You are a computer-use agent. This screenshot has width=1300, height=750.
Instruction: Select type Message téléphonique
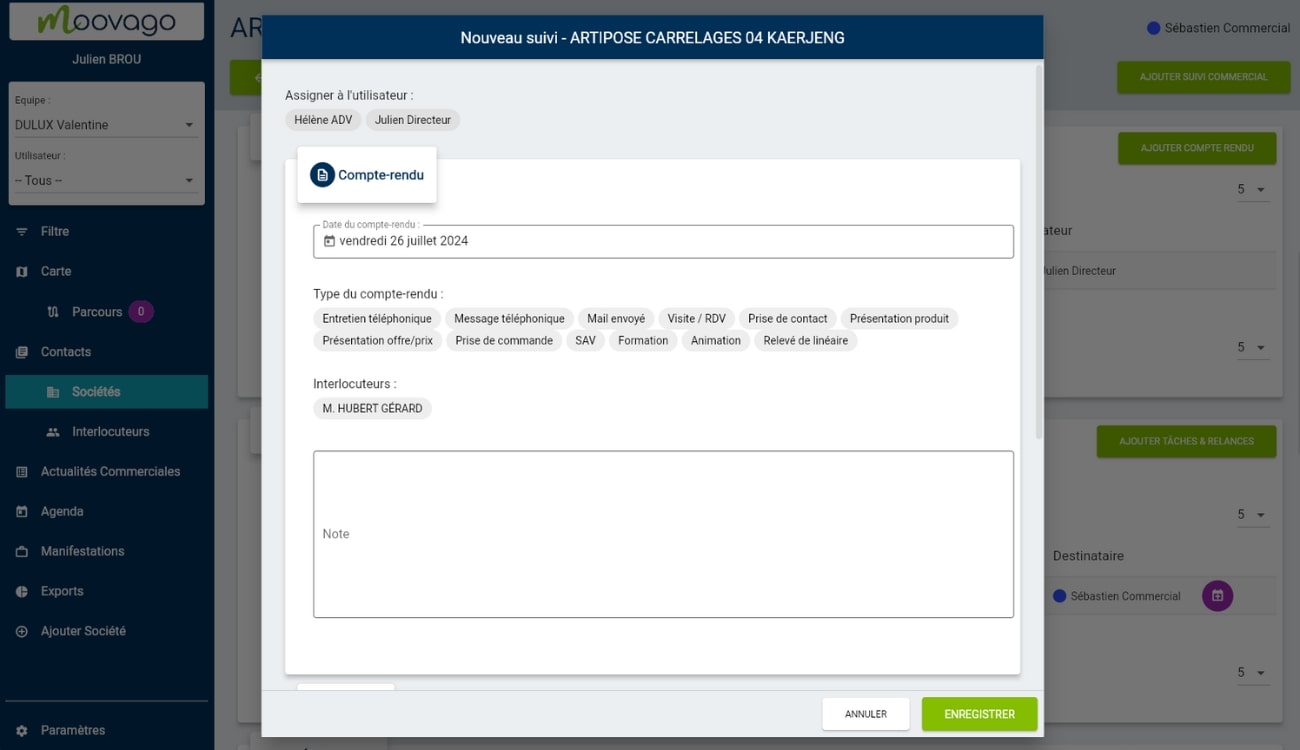[509, 319]
